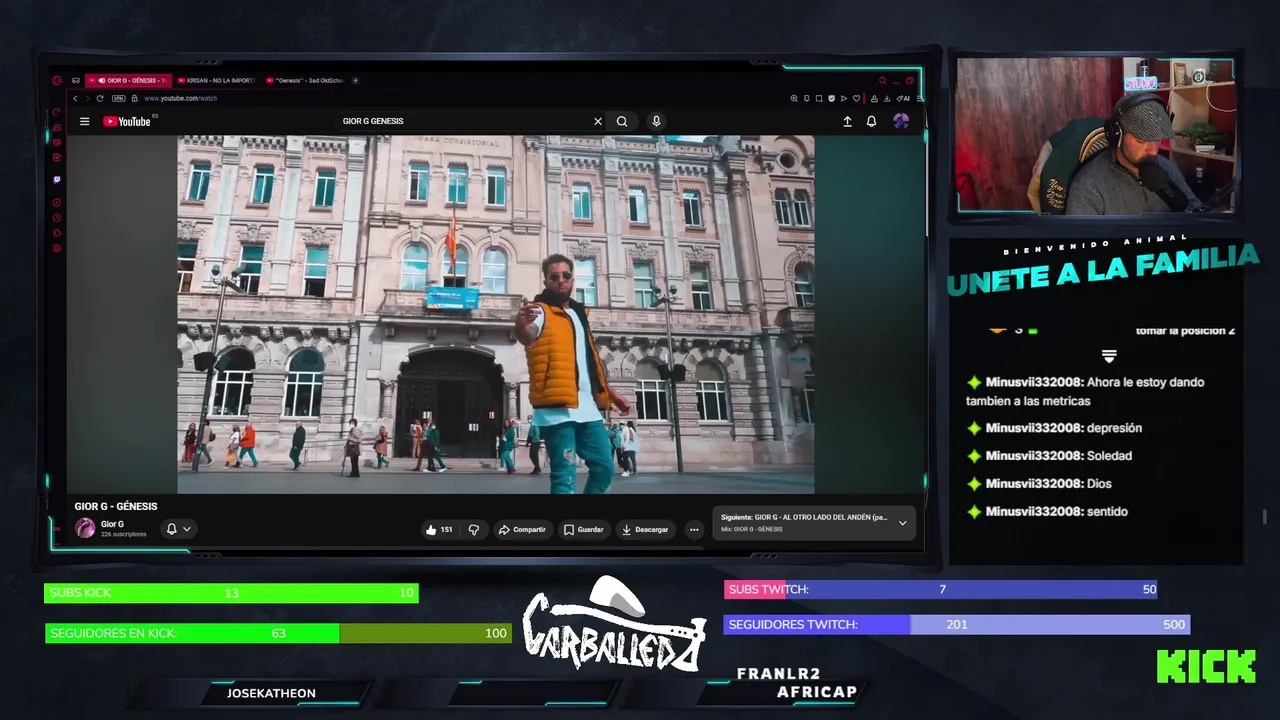This screenshot has height=720, width=1280.
Task: Go back with browser back arrow
Action: tap(75, 98)
